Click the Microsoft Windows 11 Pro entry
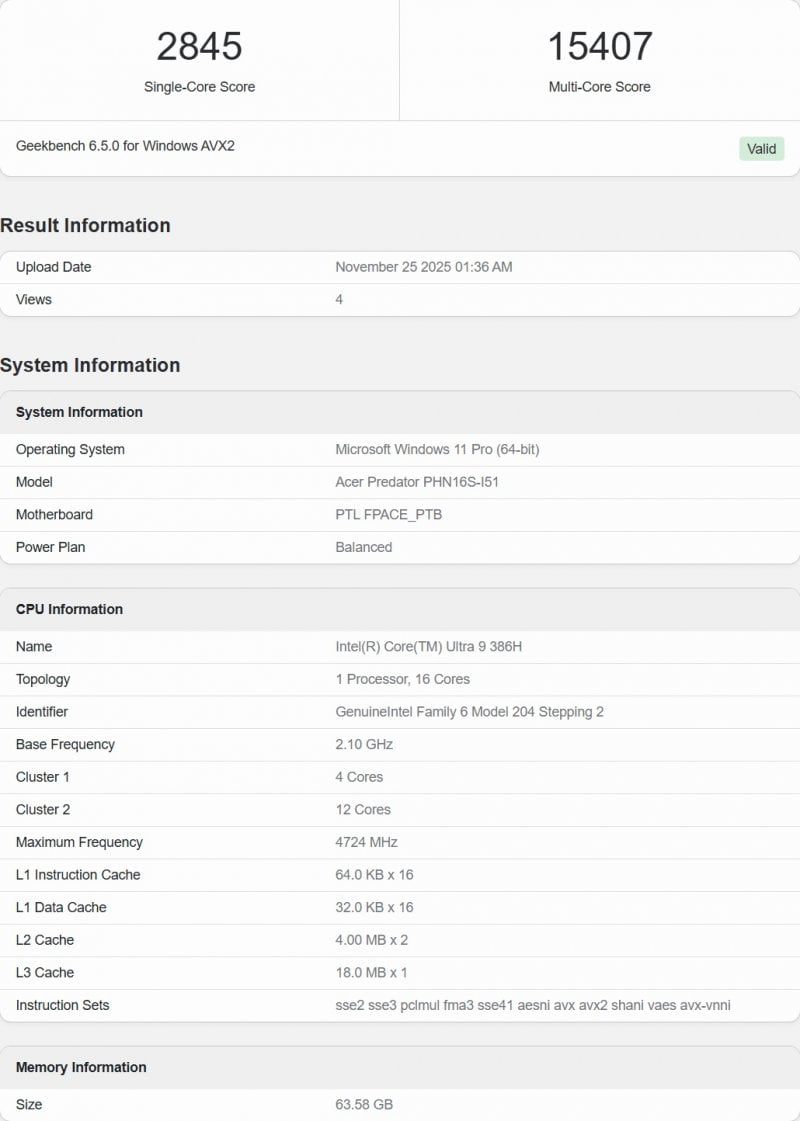 click(437, 450)
